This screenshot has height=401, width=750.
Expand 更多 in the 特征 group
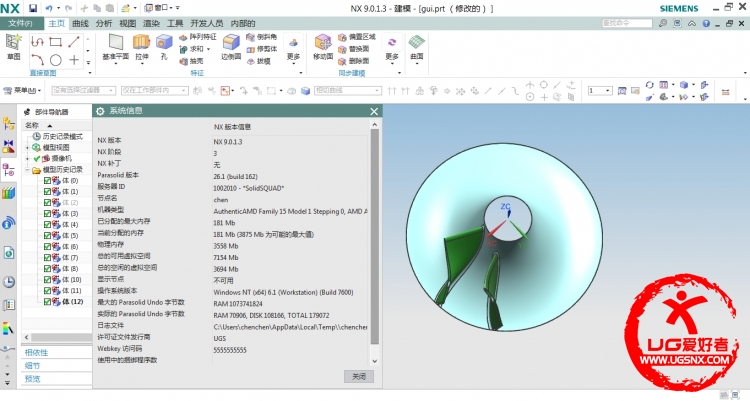click(293, 48)
